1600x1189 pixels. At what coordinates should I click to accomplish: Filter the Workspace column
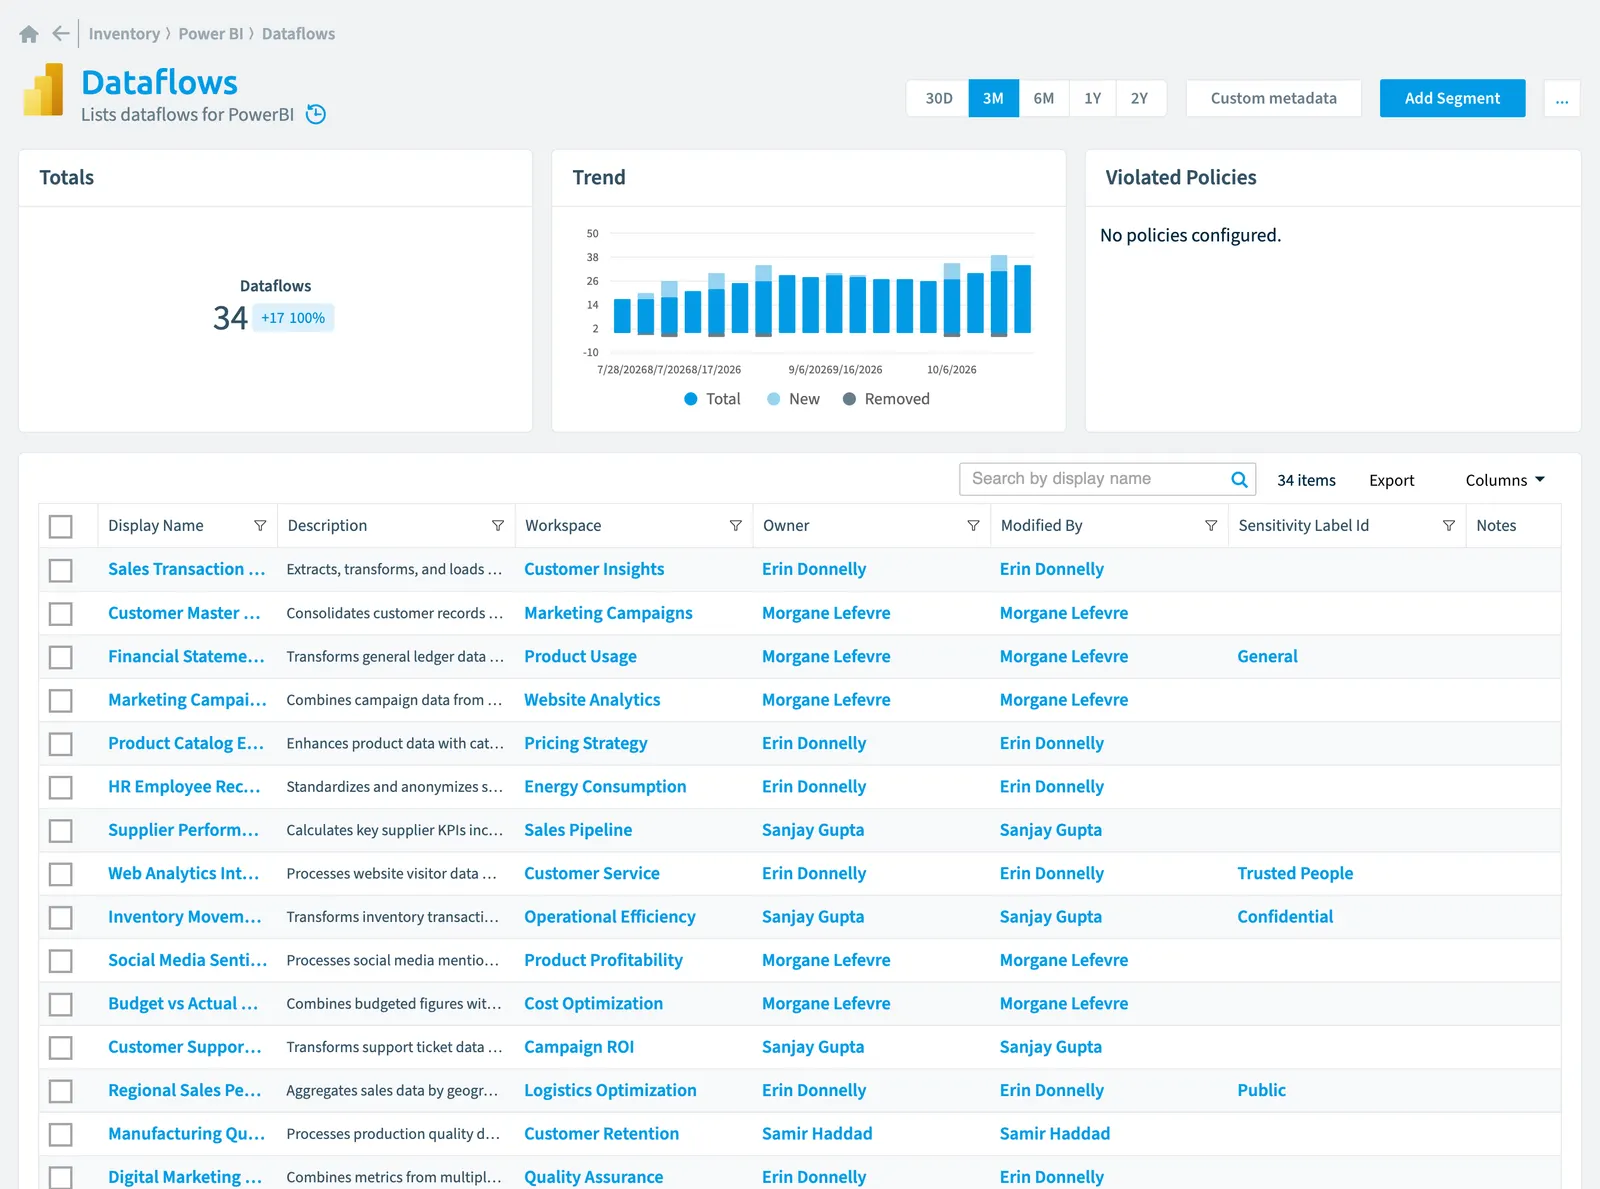tap(735, 526)
